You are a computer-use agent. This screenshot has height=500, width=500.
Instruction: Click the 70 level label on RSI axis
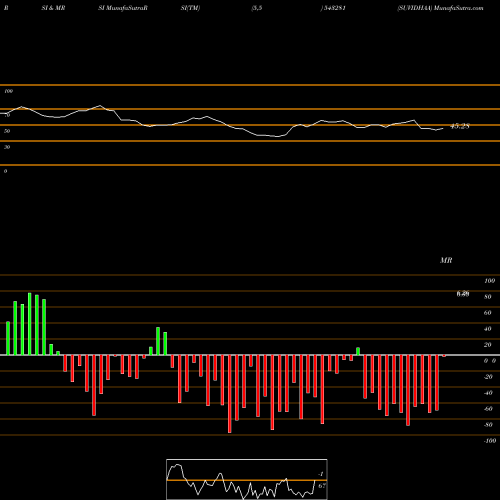pos(7,115)
